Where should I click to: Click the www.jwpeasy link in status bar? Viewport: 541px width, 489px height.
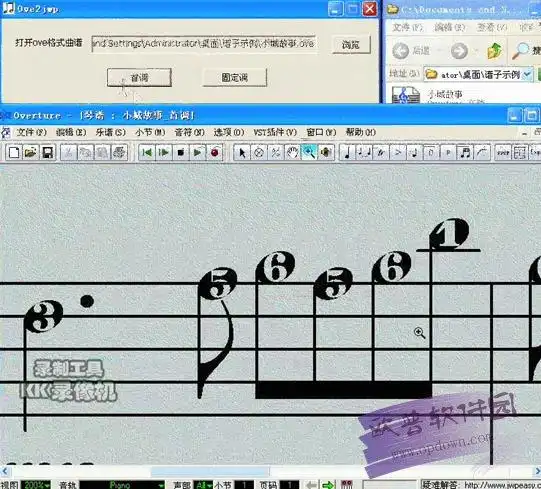(x=503, y=485)
